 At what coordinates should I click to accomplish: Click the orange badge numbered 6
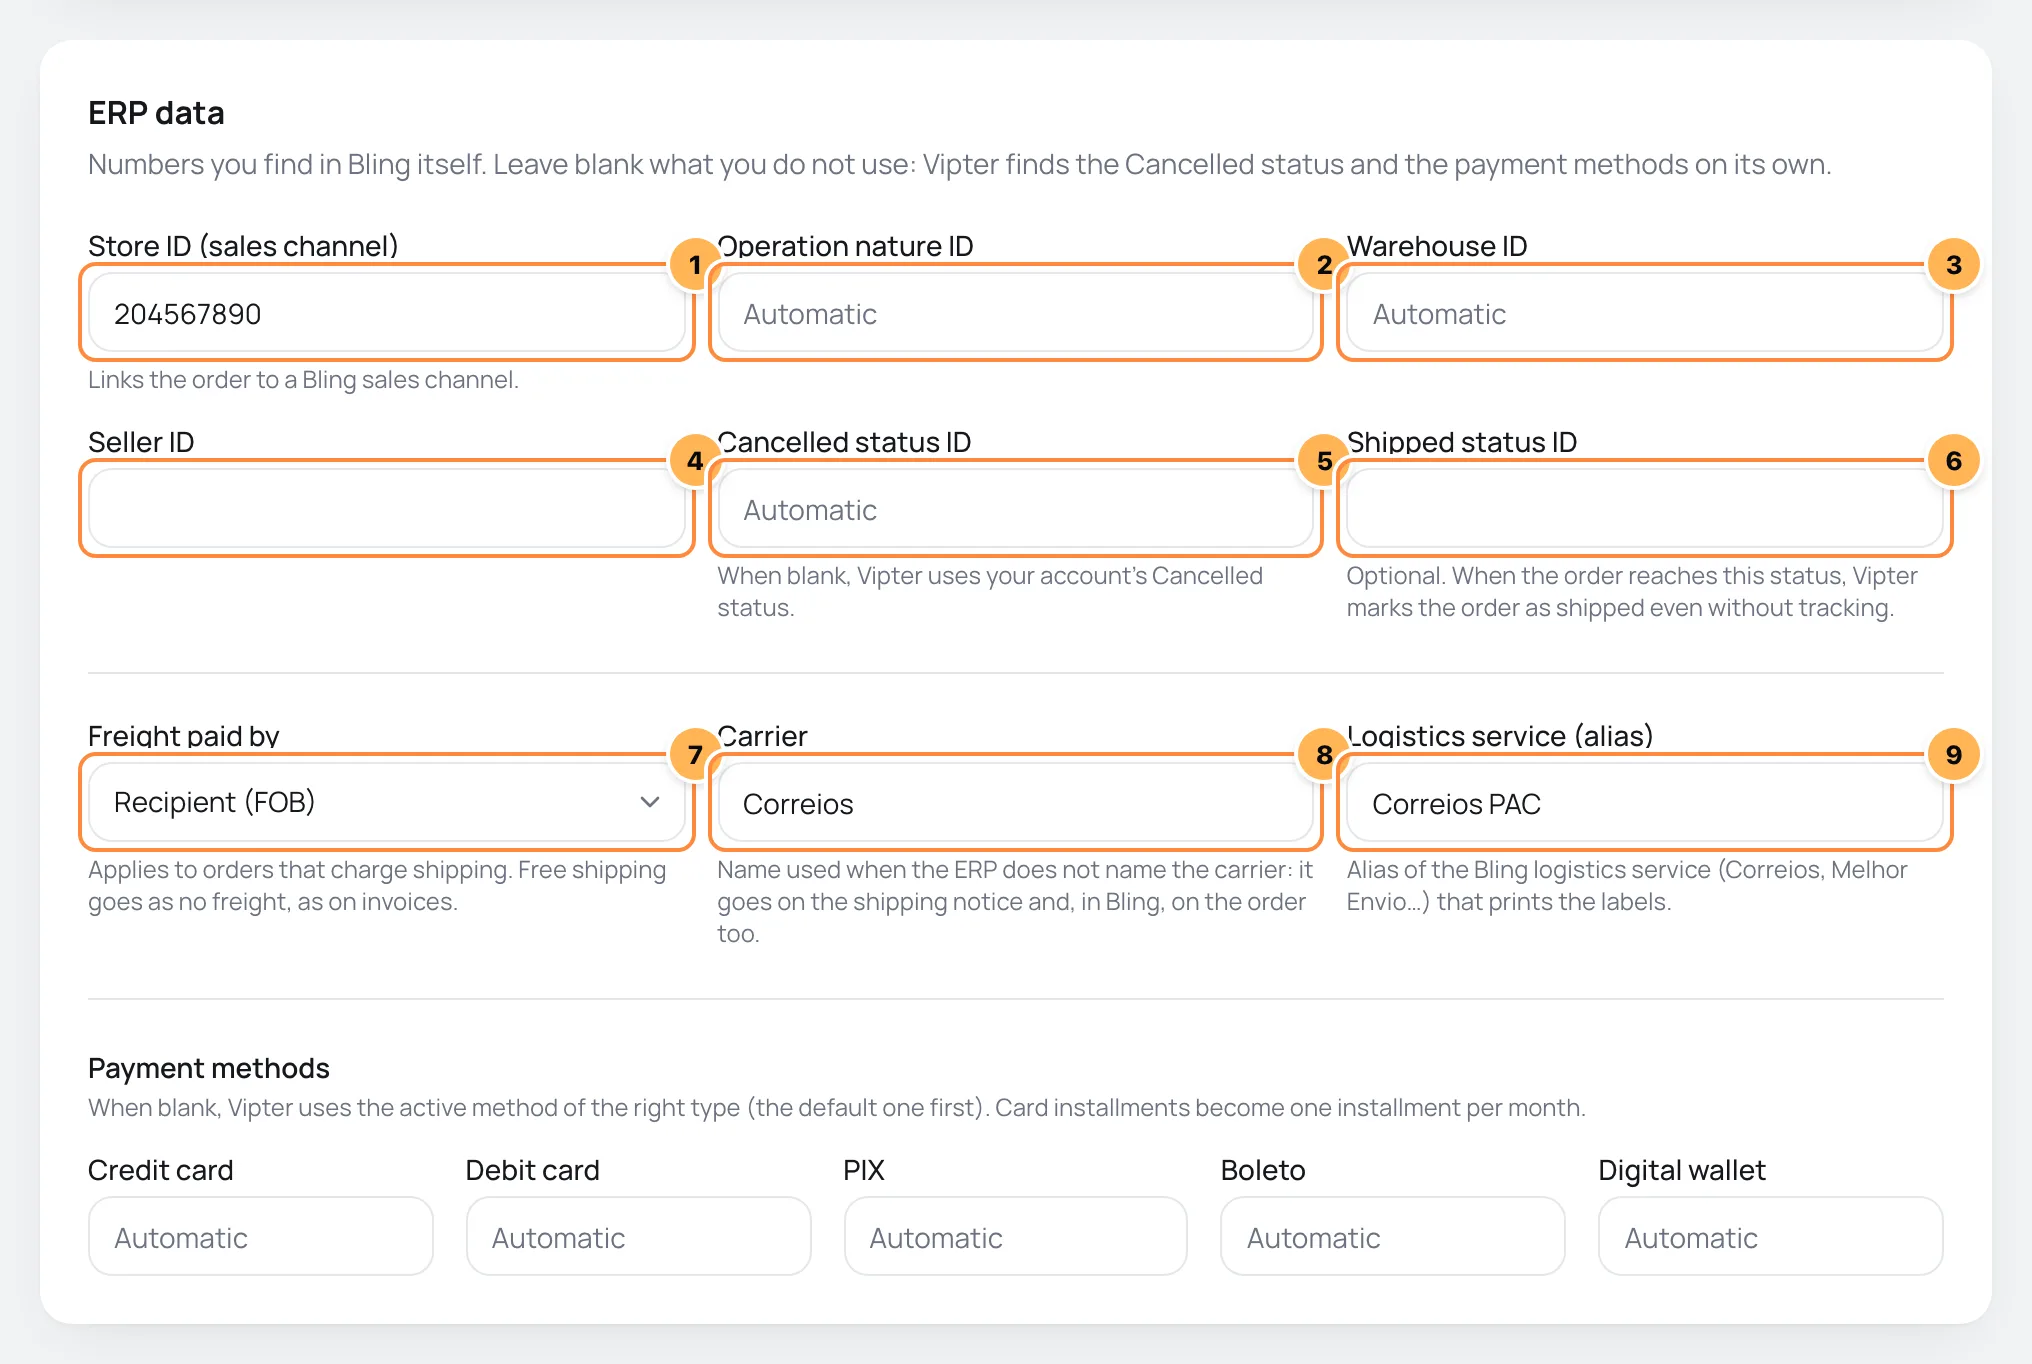(1953, 461)
